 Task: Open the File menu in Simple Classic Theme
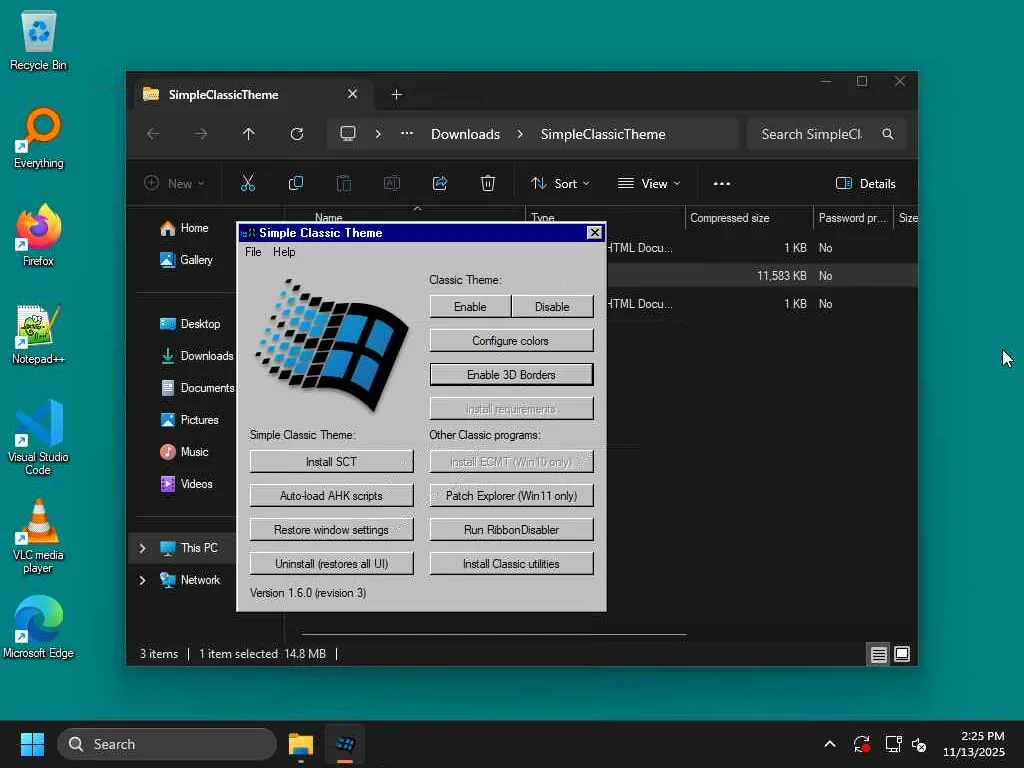tap(253, 252)
